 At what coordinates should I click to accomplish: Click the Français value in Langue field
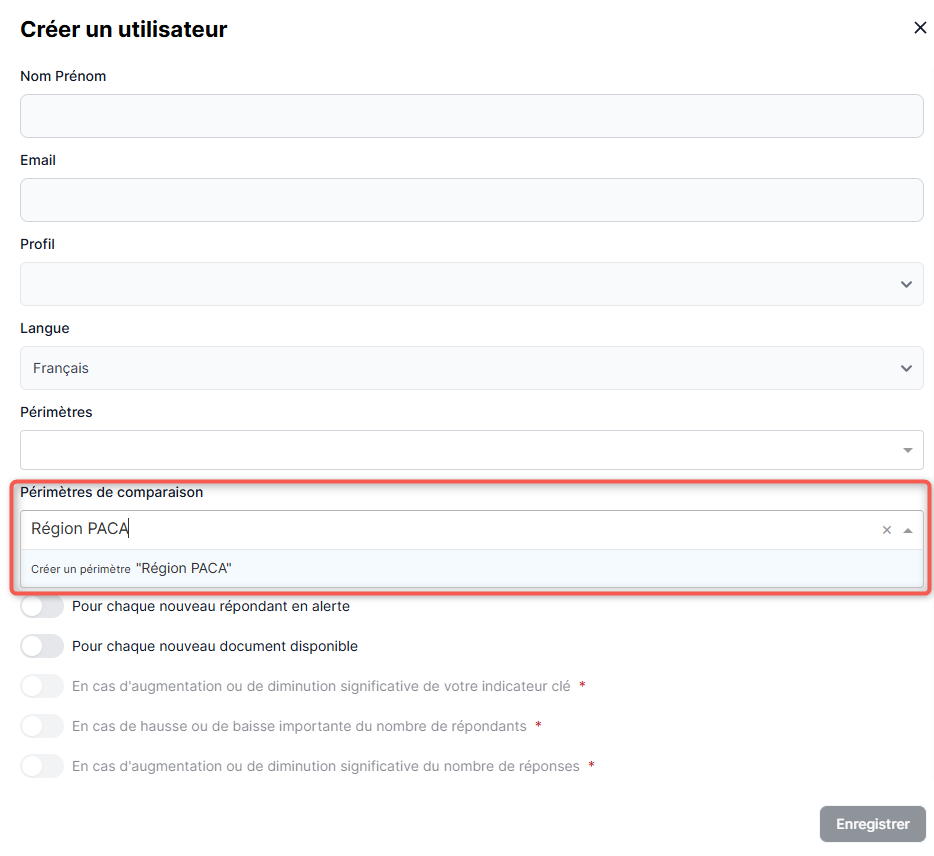(x=61, y=368)
